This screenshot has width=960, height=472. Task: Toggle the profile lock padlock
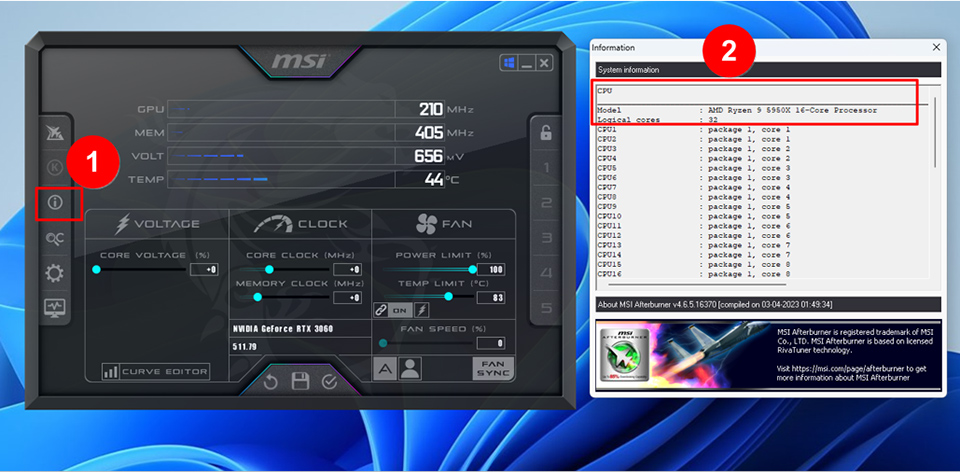click(x=546, y=132)
